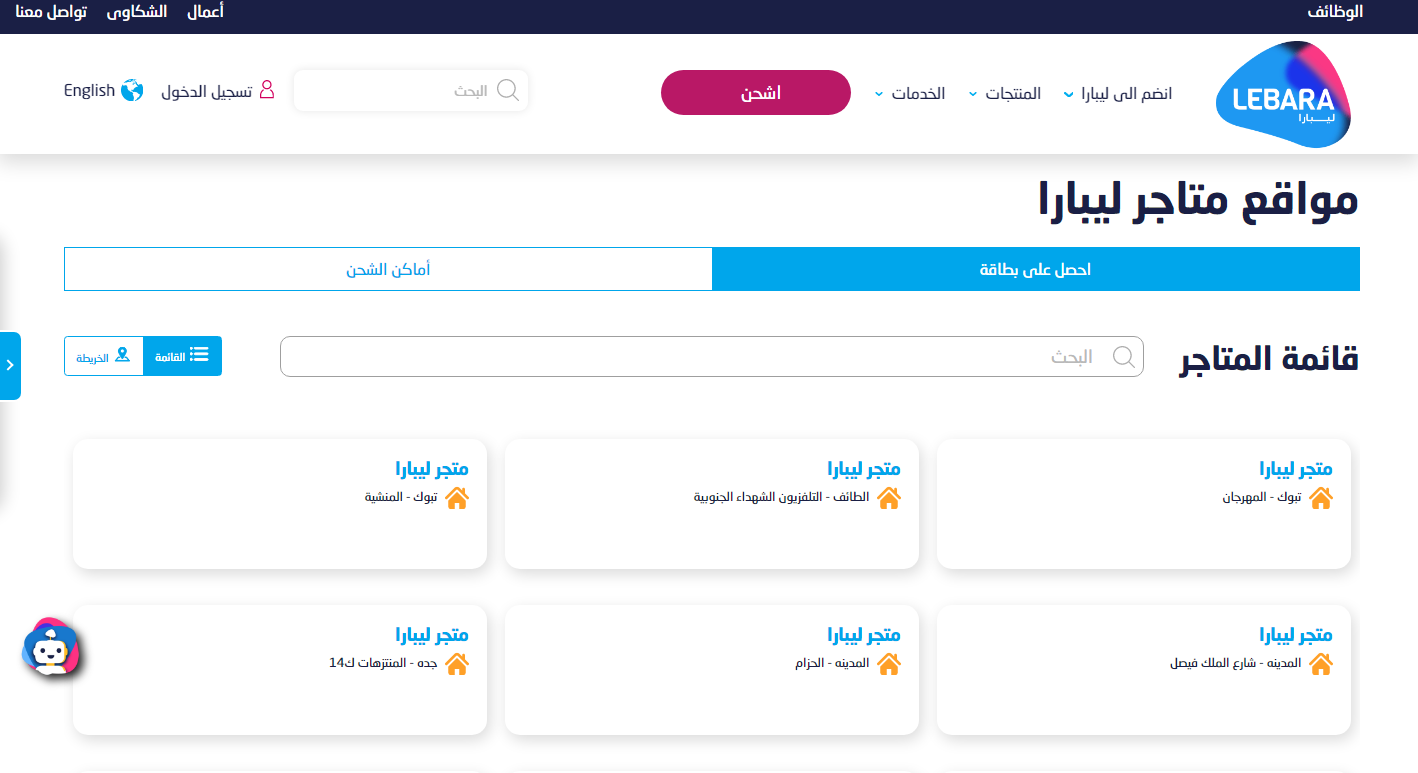This screenshot has height=773, width=1418.
Task: Open تواصل معنا contact link
Action: pos(51,12)
